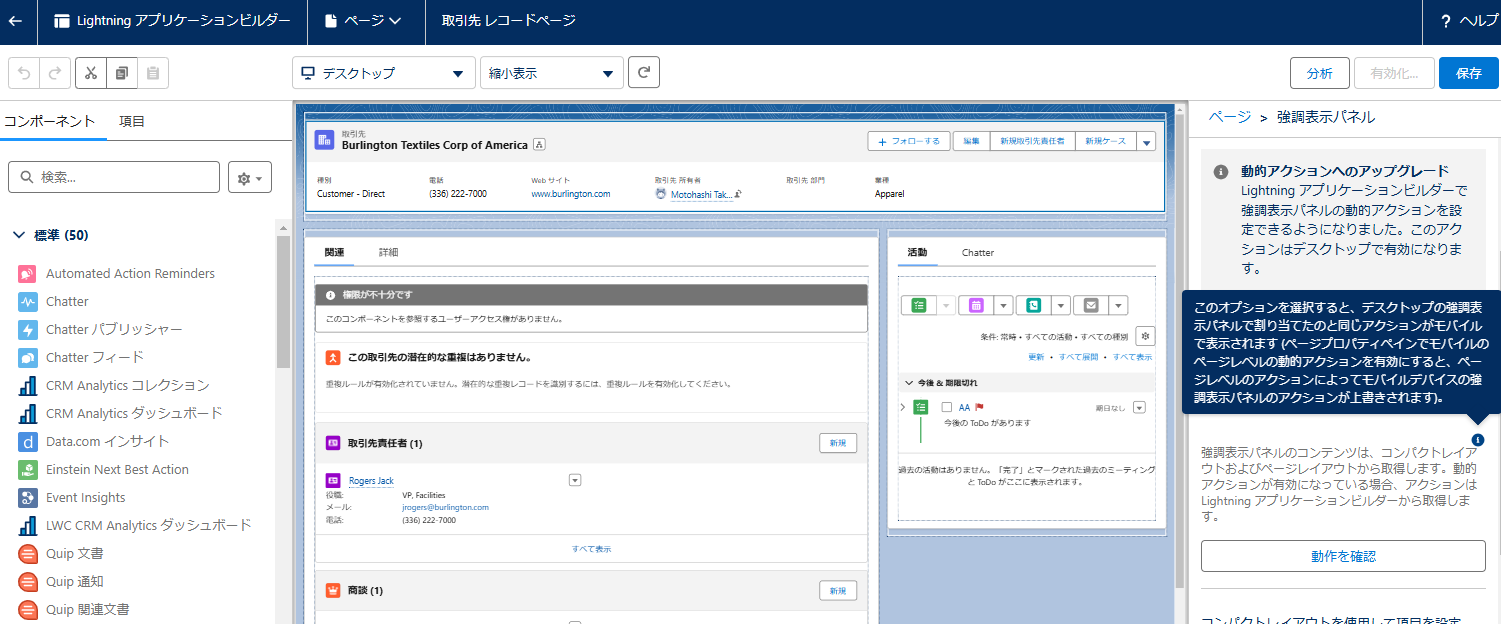
Task: Click the component 検索 search field
Action: 114,177
